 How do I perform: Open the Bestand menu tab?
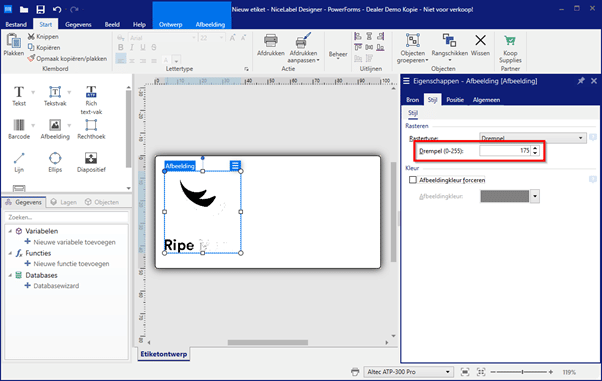coord(16,24)
